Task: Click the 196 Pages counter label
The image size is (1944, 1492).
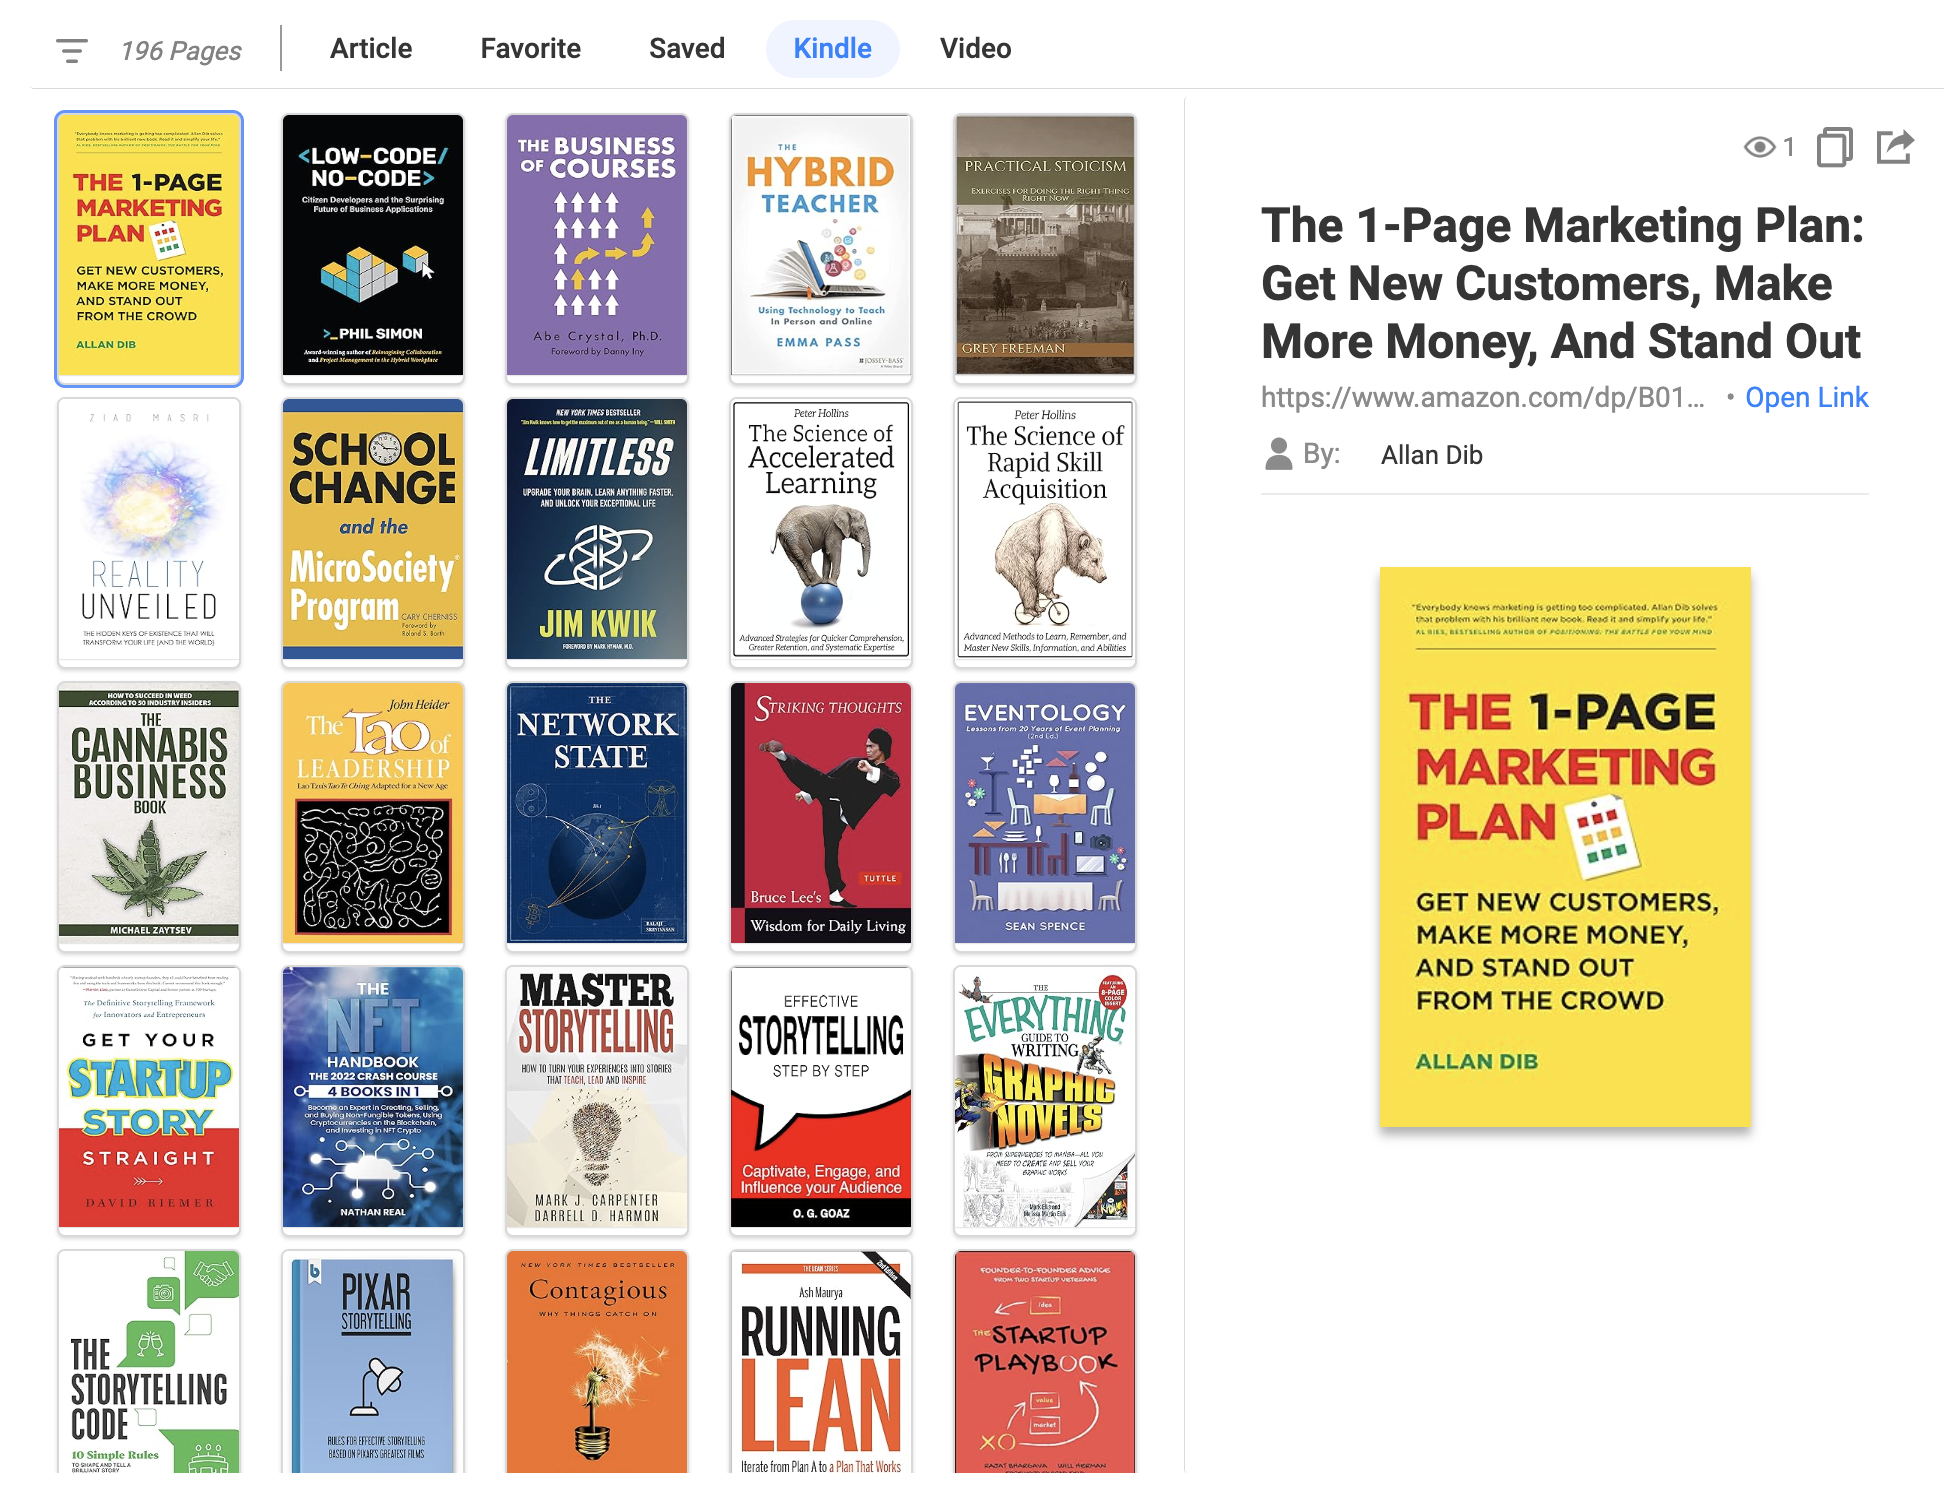Action: pos(181,51)
